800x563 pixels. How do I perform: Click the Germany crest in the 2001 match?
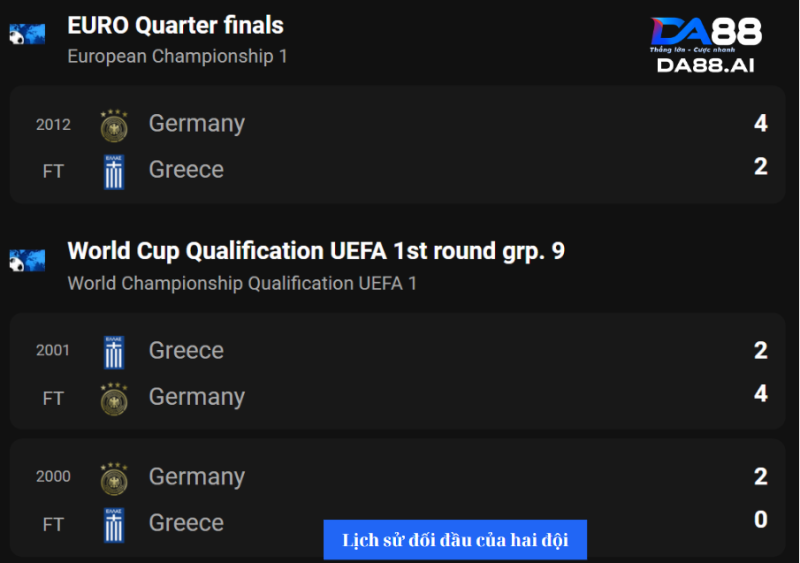click(114, 399)
